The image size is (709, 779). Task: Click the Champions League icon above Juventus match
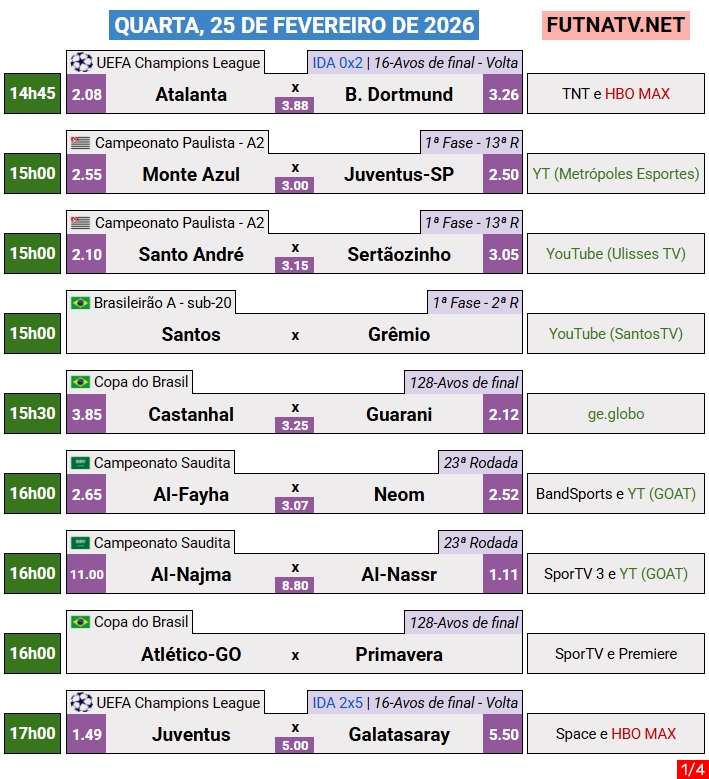(x=81, y=703)
